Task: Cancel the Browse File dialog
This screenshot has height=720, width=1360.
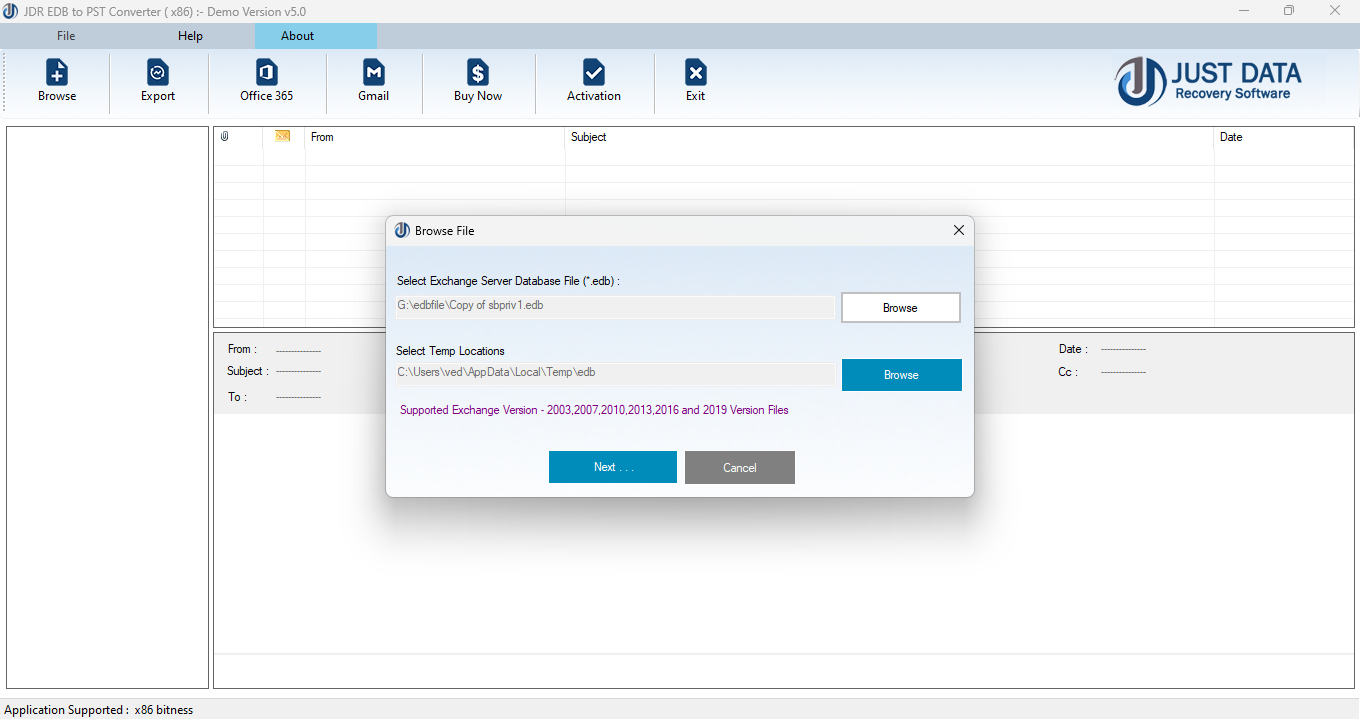Action: (x=739, y=467)
